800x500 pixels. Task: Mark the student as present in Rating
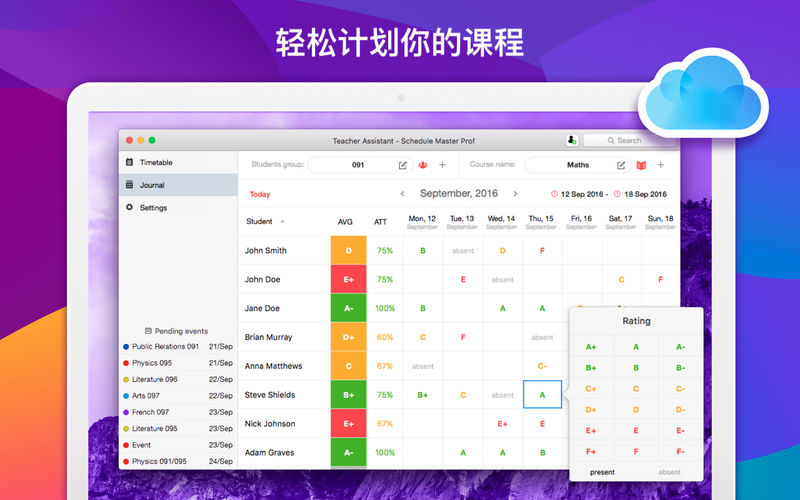point(602,472)
